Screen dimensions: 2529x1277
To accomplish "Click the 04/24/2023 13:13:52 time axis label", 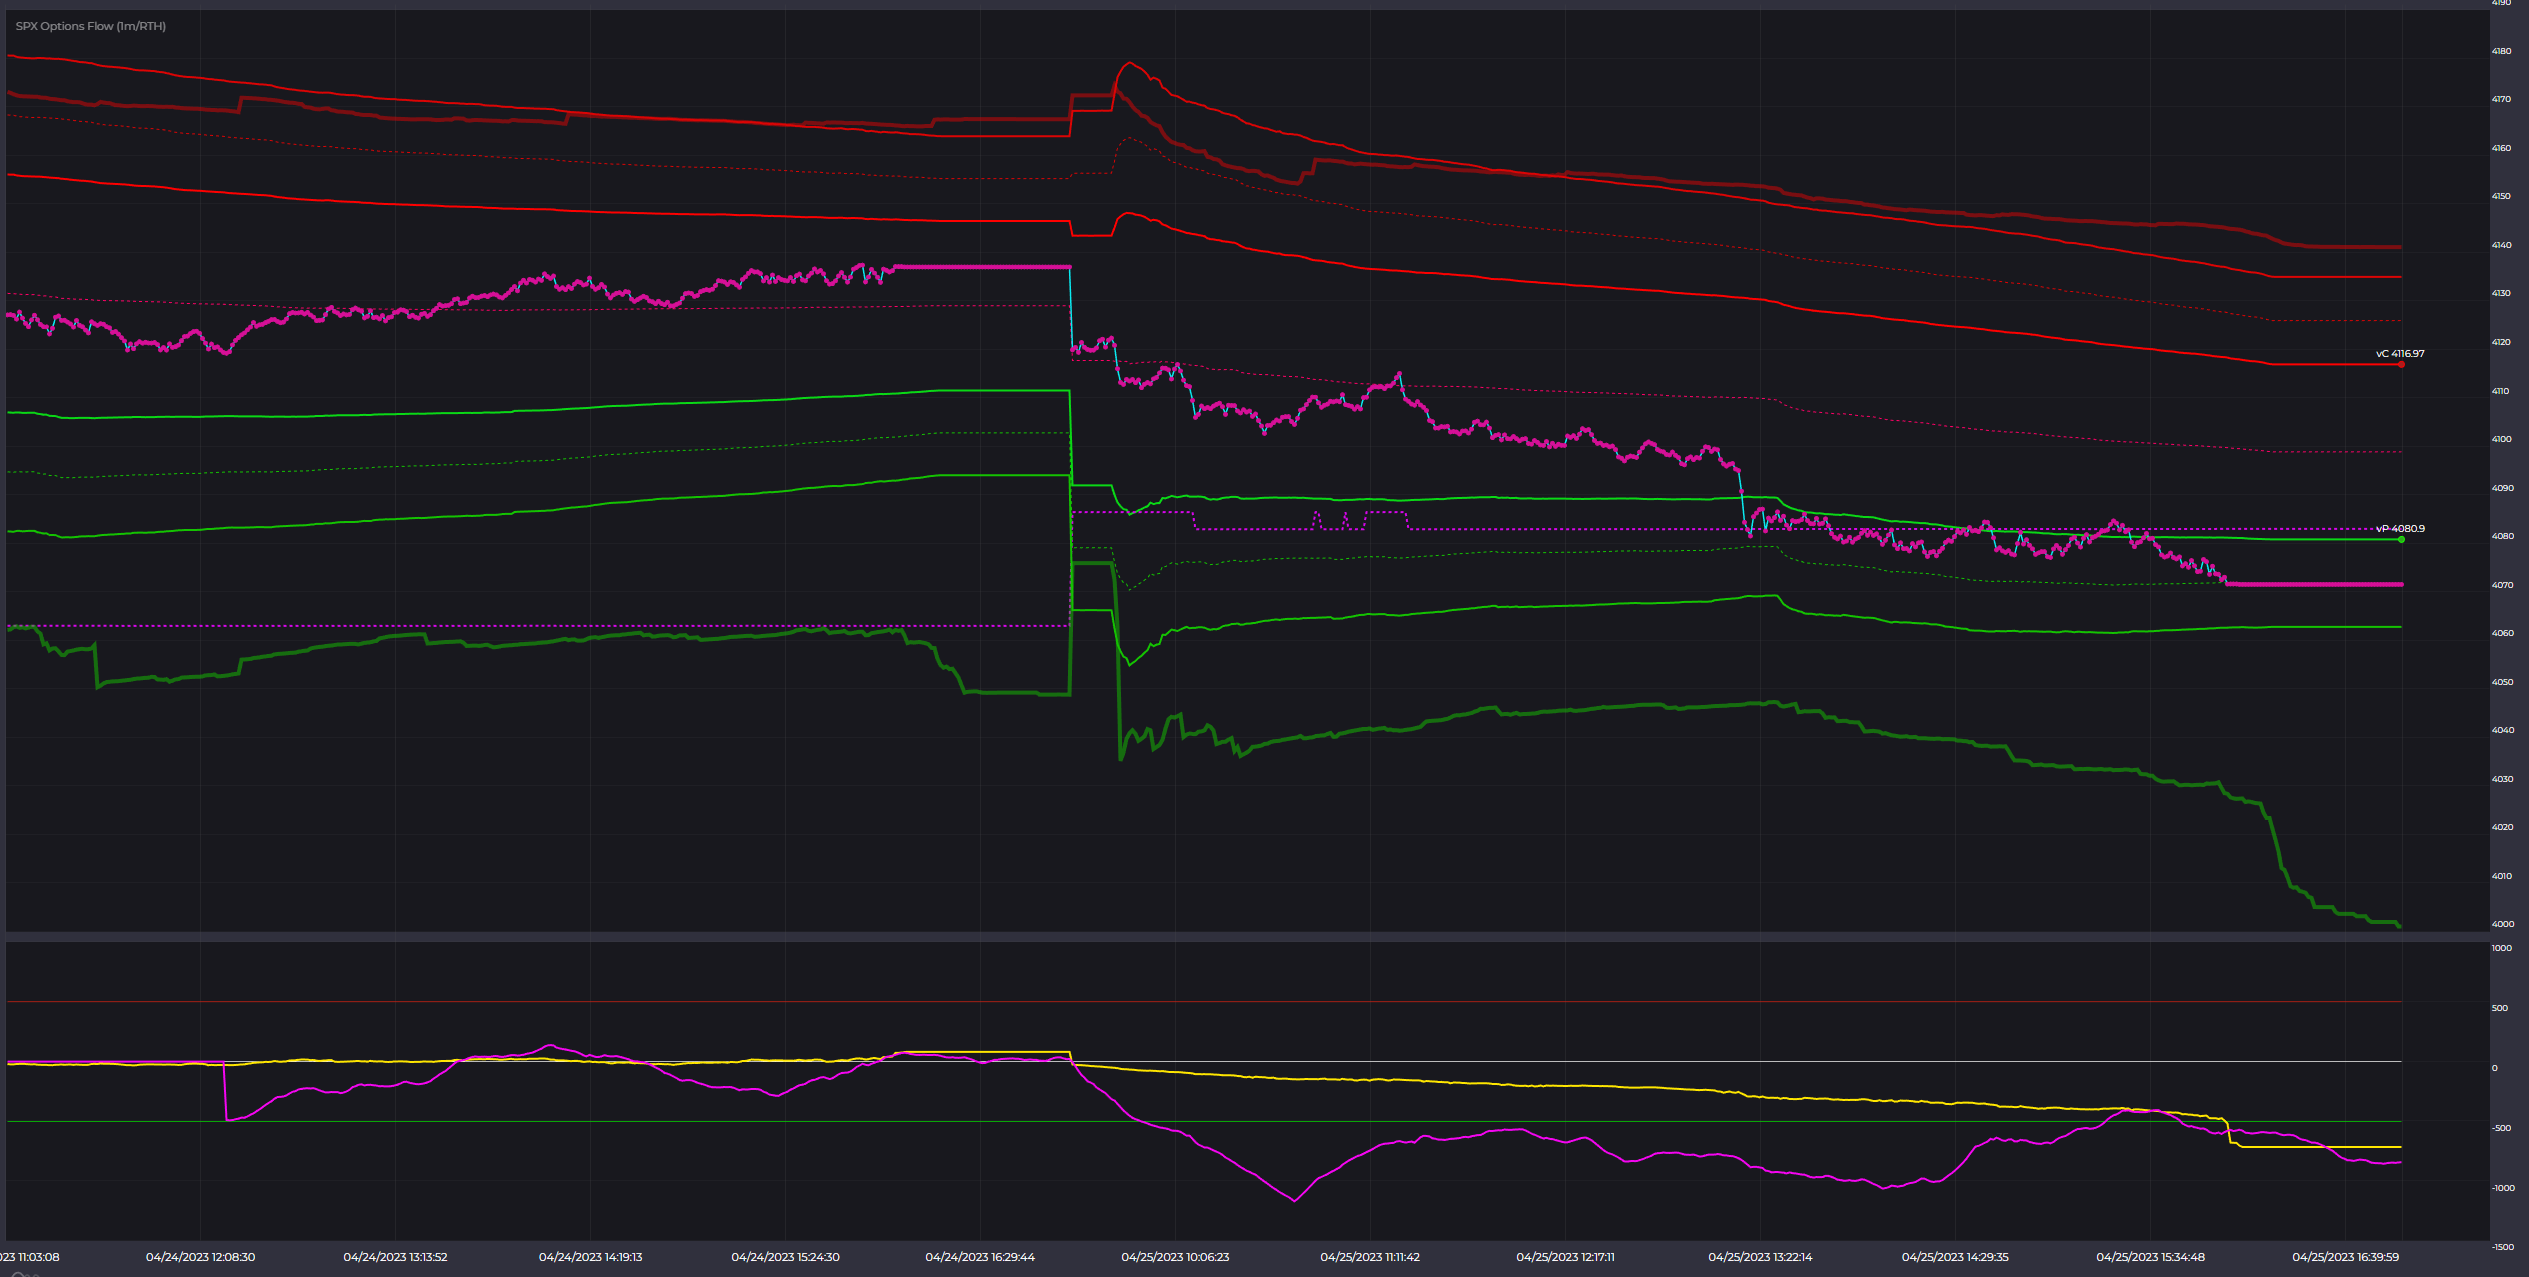I will click(x=395, y=1257).
